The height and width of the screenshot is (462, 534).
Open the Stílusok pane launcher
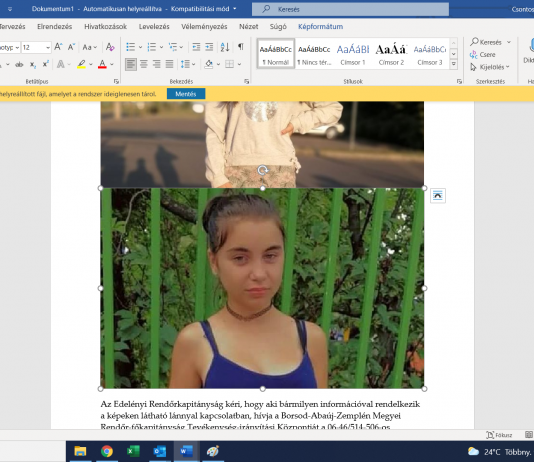[459, 82]
